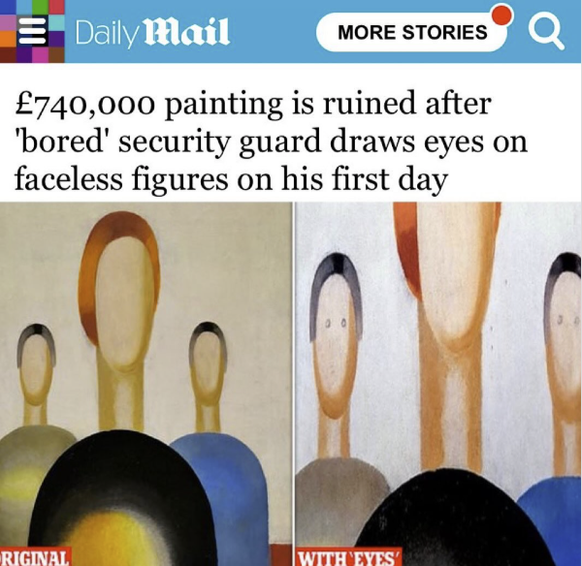Click the red ORIGINAL caption label
582x566 pixels.
coord(35,557)
